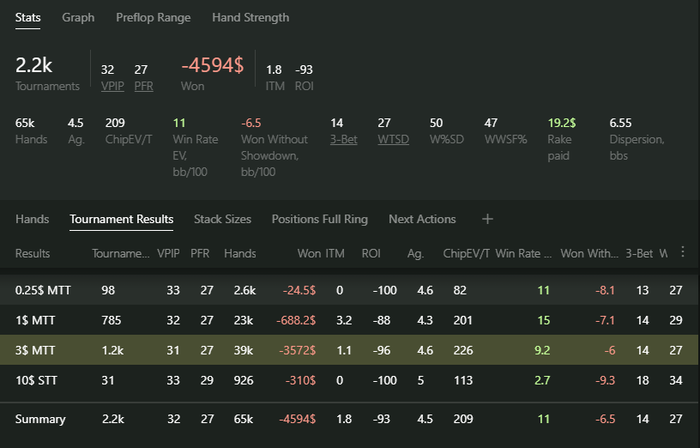The height and width of the screenshot is (448, 700).
Task: Click the PFR stat link
Action: click(143, 86)
